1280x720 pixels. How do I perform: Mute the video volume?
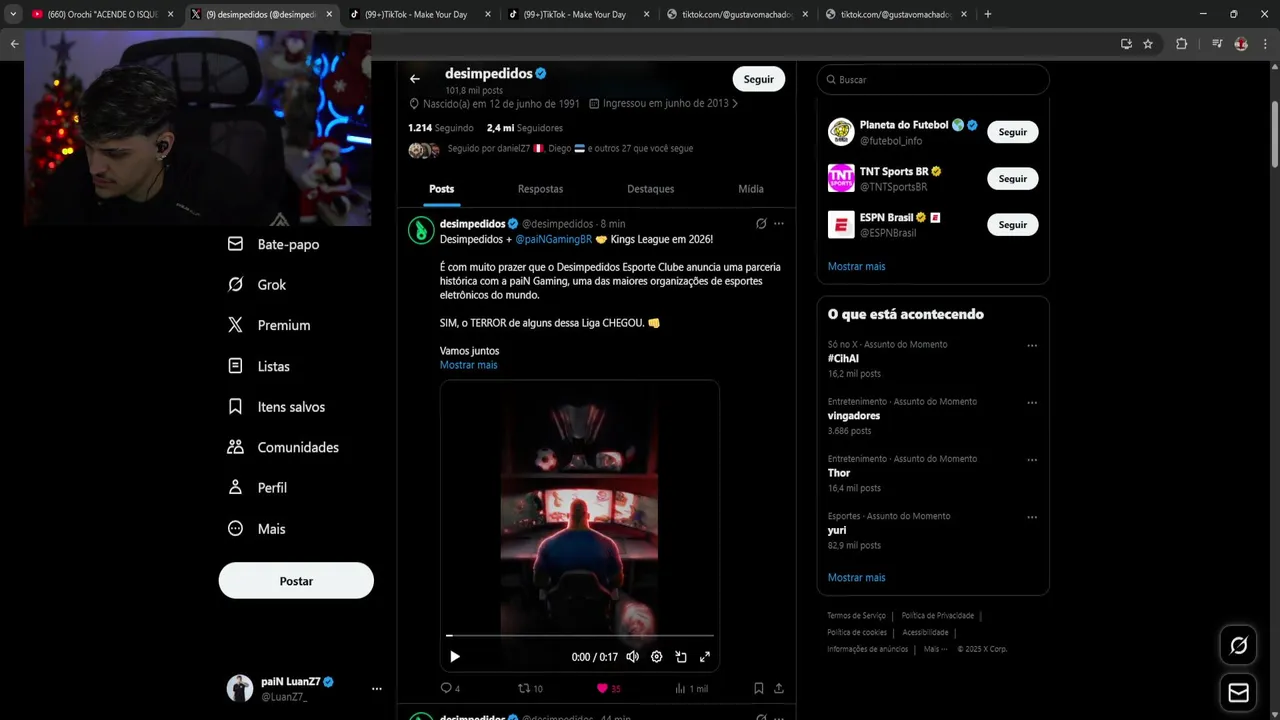tap(632, 657)
